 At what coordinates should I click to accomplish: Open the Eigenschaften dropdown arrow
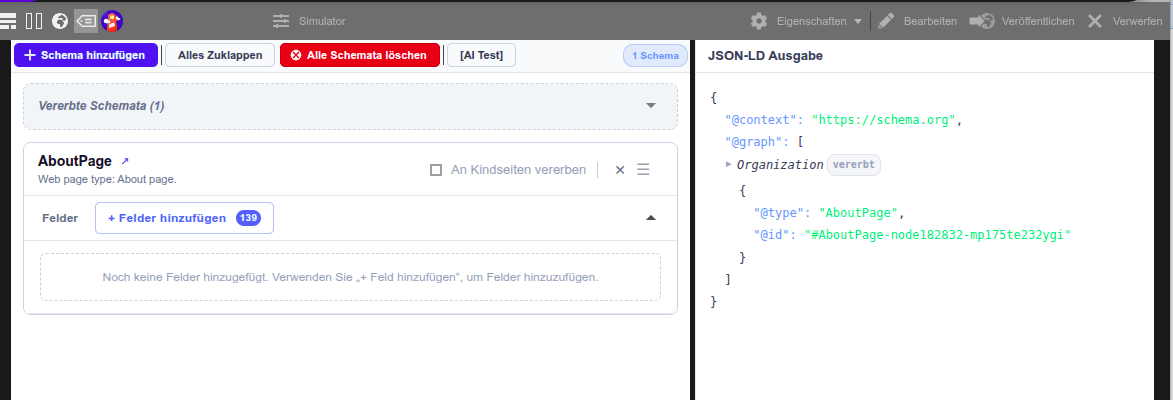[x=857, y=22]
